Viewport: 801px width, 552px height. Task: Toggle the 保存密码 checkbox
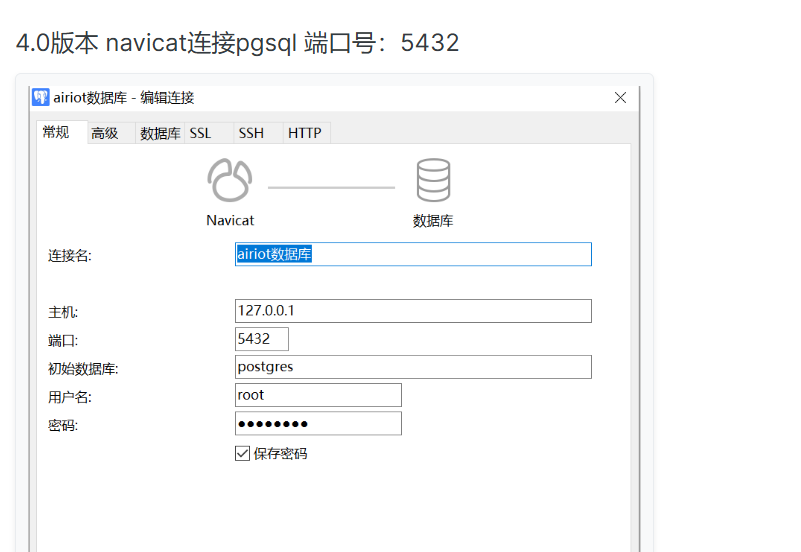point(242,453)
